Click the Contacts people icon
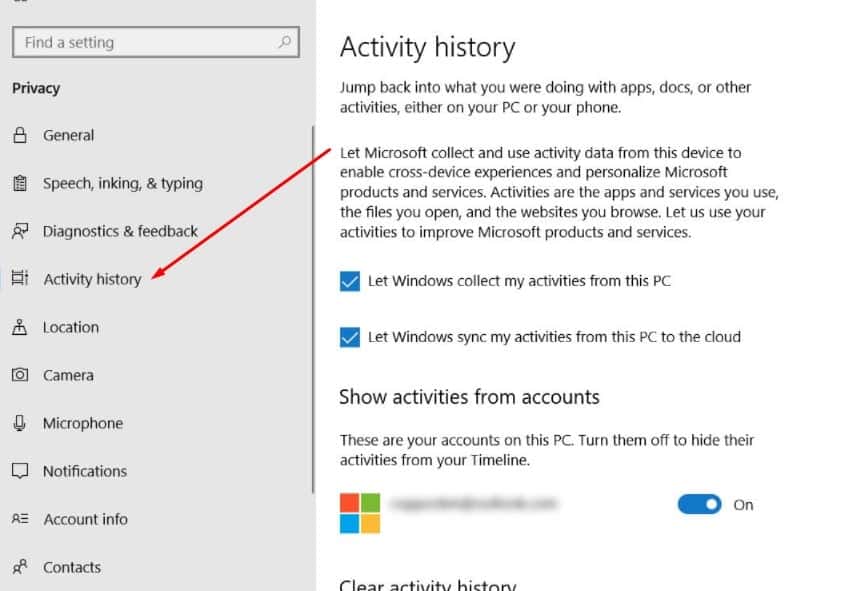The height and width of the screenshot is (591, 841). [20, 567]
